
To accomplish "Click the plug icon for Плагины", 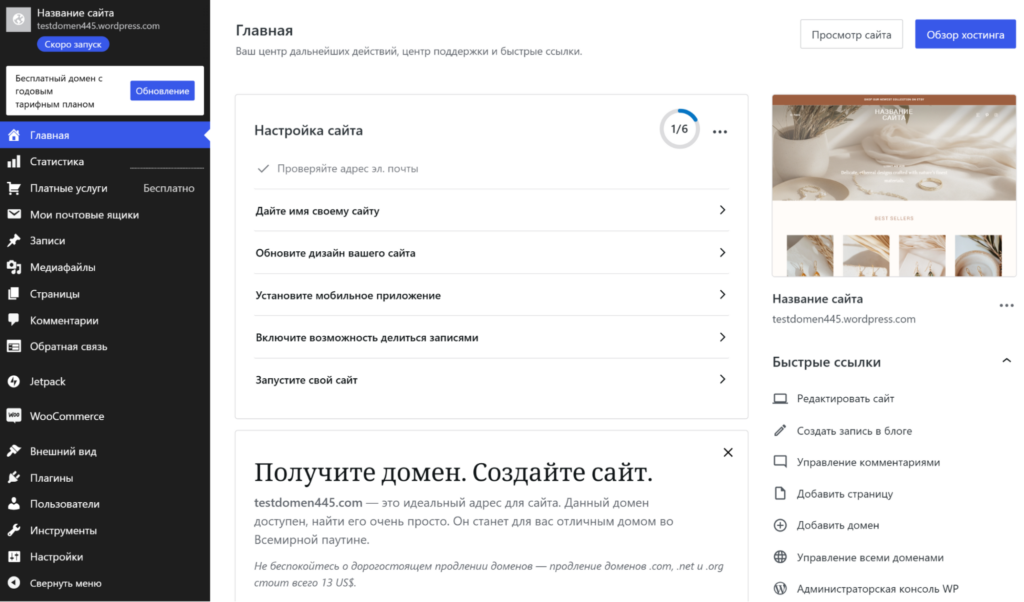I will coord(14,478).
